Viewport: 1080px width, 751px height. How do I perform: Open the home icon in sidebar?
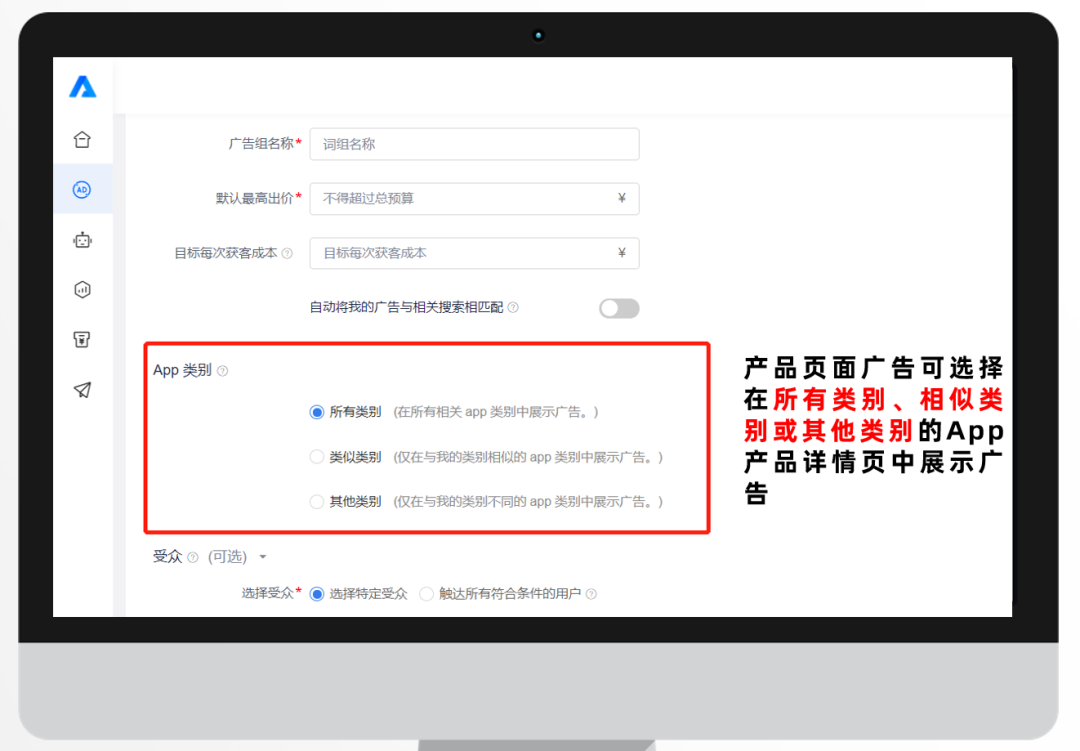pyautogui.click(x=82, y=140)
